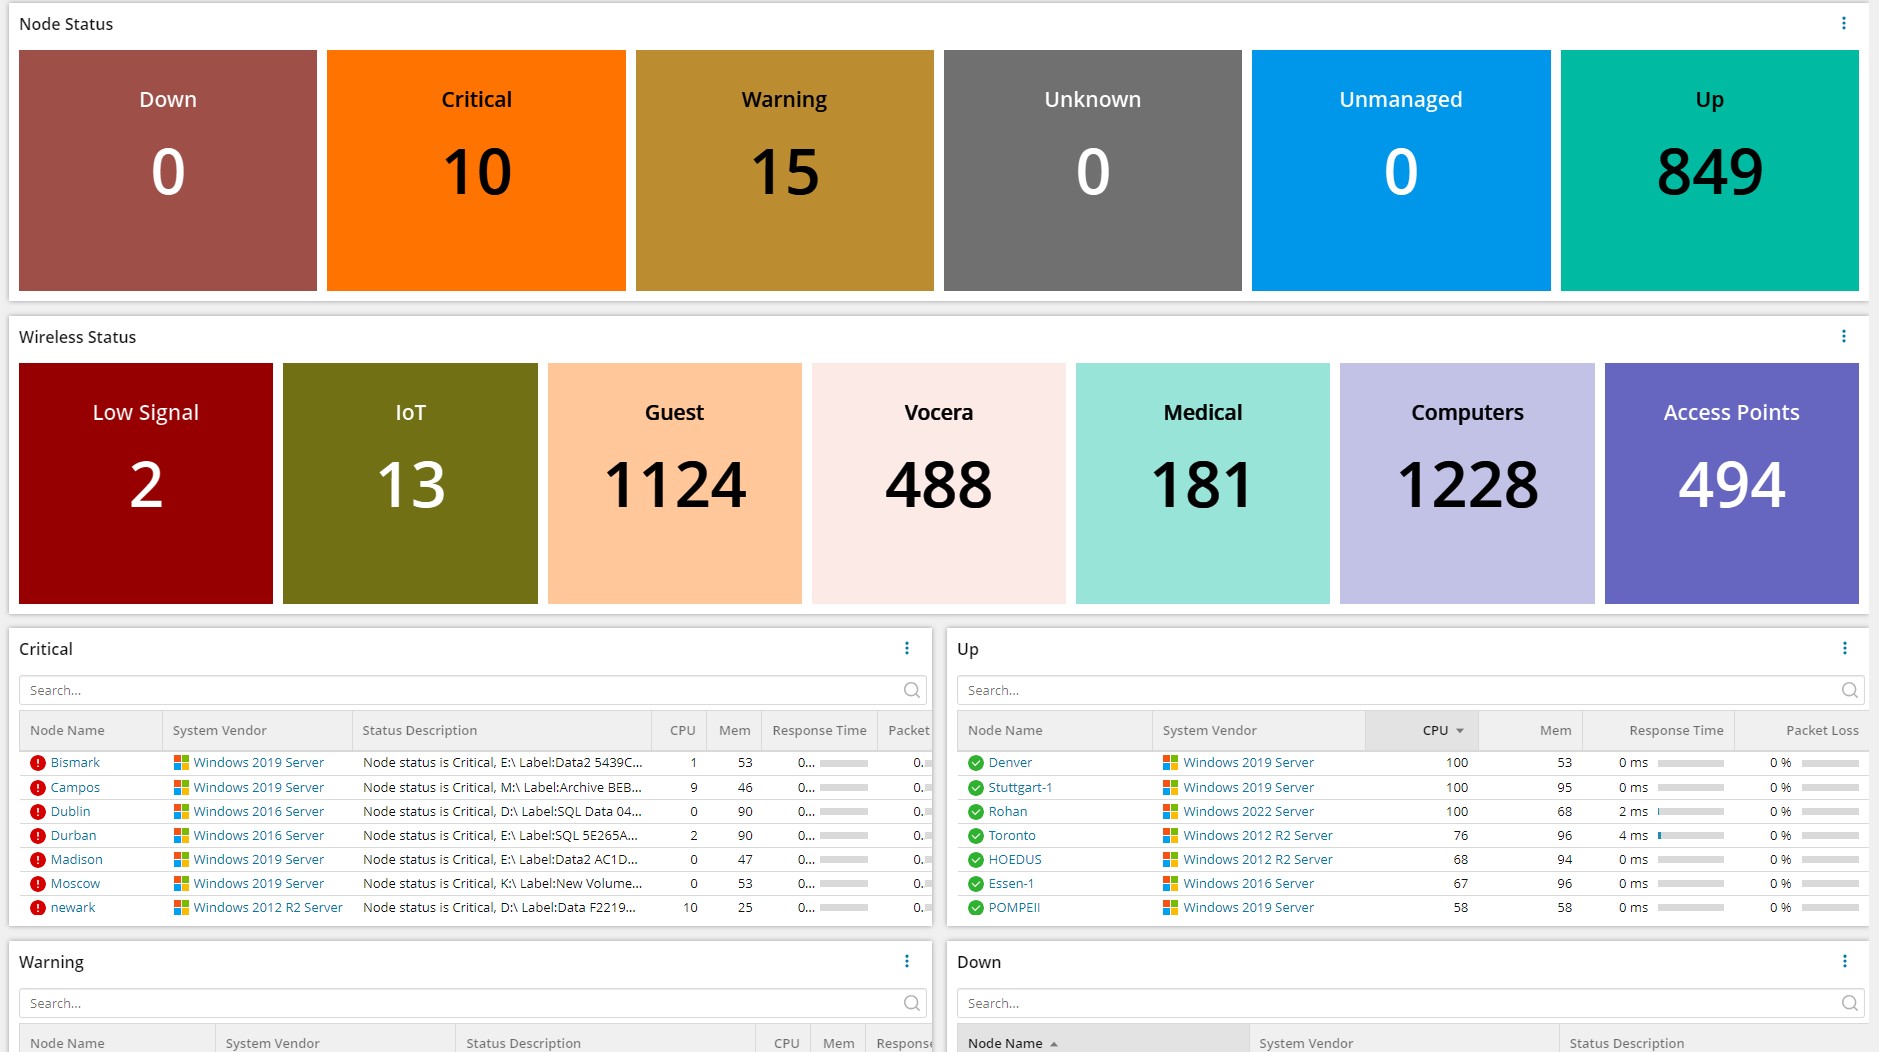Open the Dublin node link
The image size is (1879, 1052).
(70, 811)
